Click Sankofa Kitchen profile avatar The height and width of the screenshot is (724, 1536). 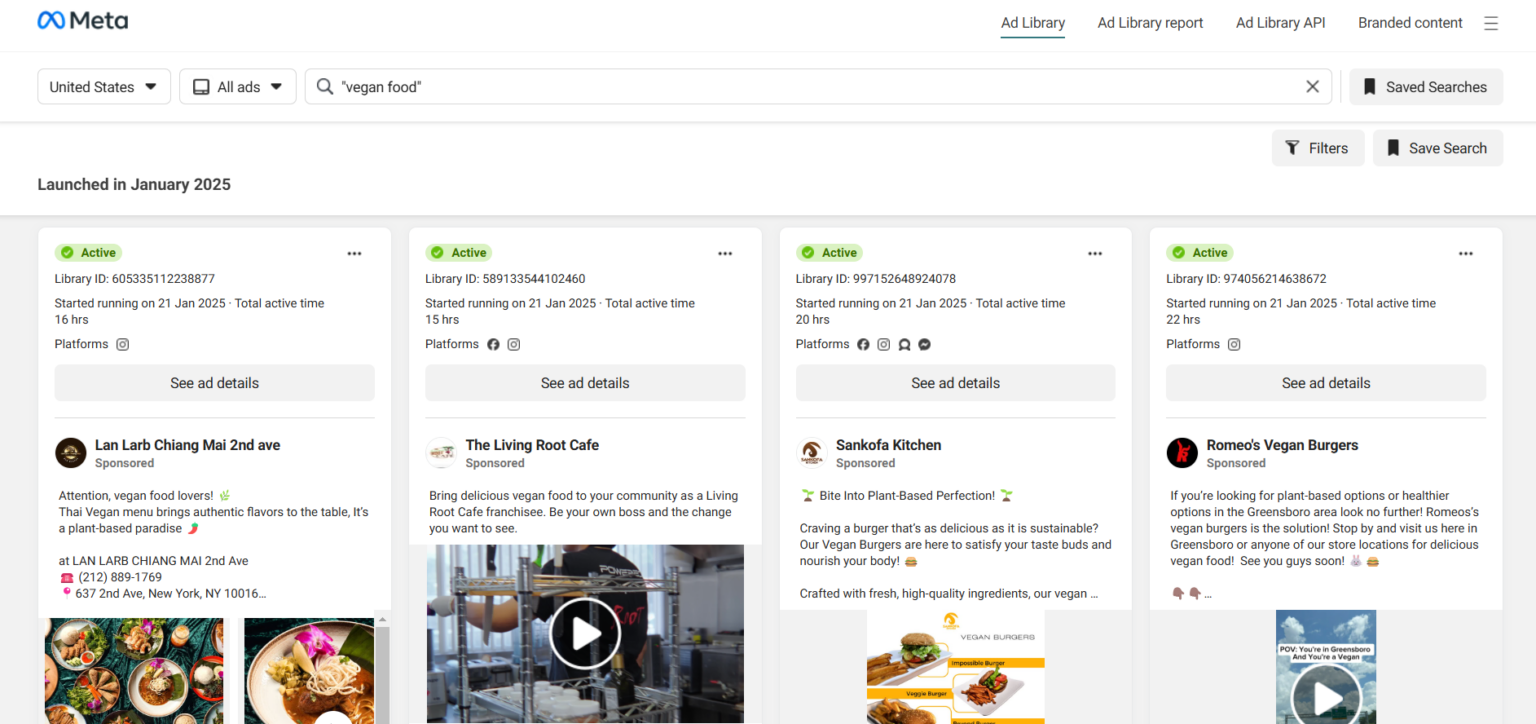coord(811,453)
